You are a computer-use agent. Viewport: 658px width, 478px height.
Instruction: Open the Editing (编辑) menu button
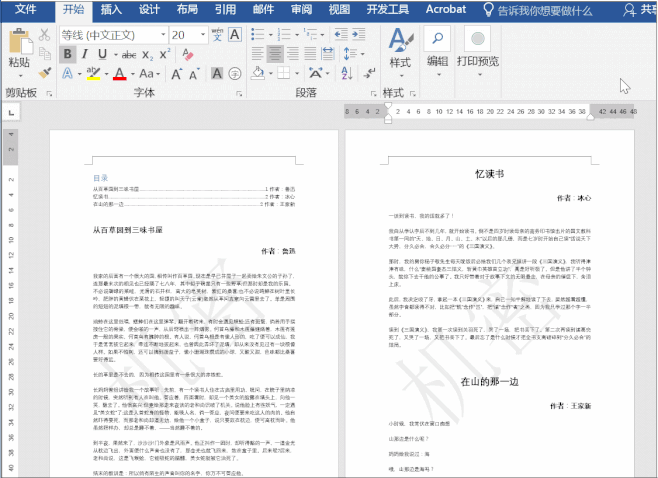(438, 52)
